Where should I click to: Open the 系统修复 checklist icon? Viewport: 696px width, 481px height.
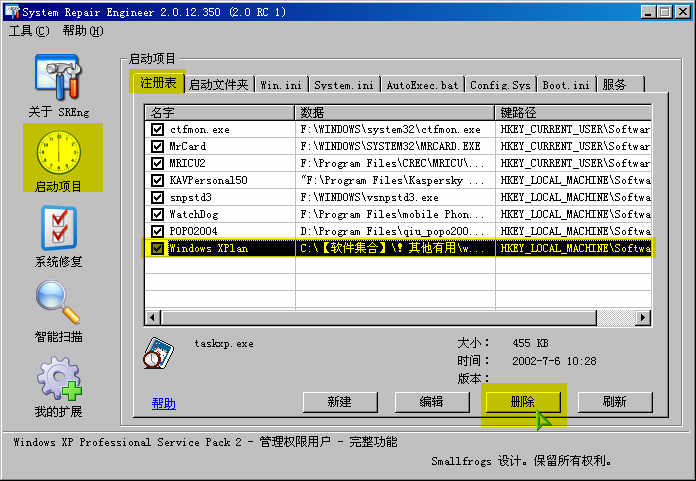click(x=56, y=229)
